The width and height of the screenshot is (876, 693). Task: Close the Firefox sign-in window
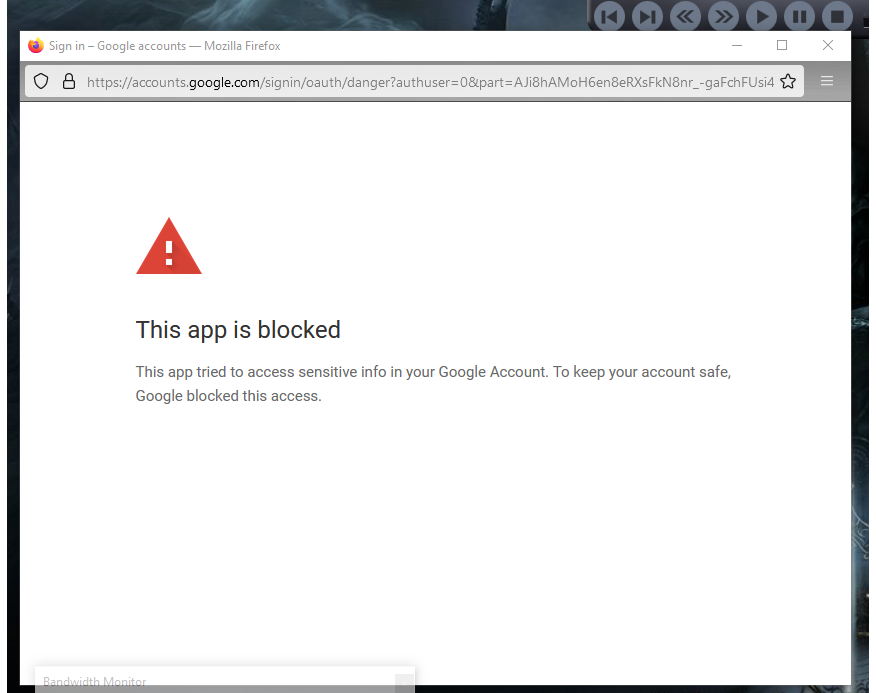[x=828, y=46]
